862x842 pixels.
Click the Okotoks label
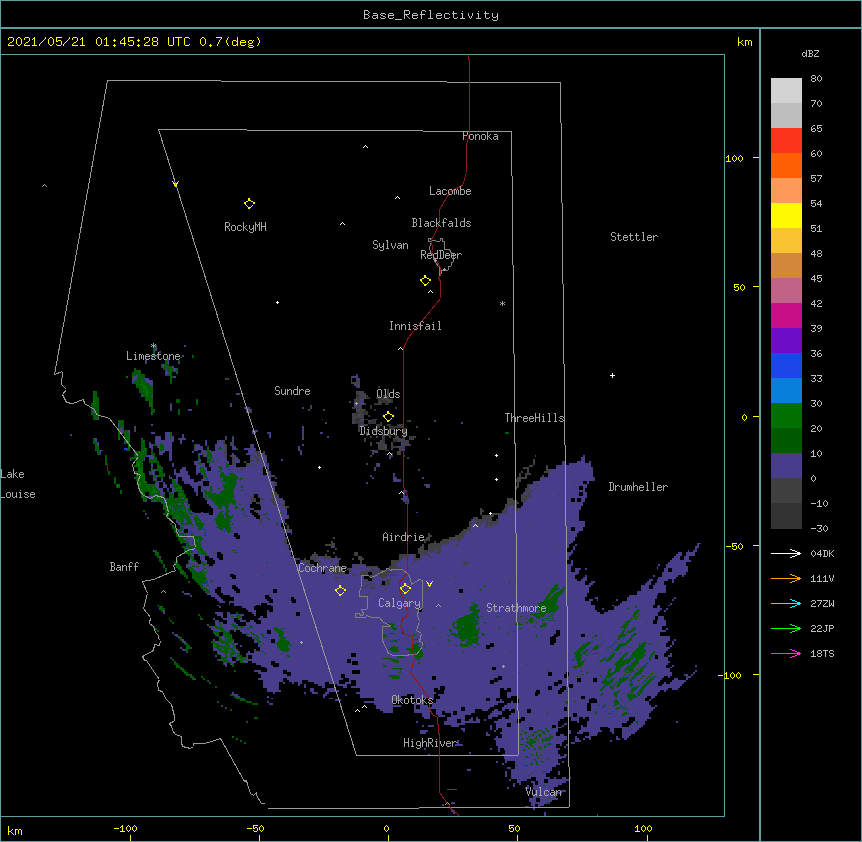tap(412, 700)
